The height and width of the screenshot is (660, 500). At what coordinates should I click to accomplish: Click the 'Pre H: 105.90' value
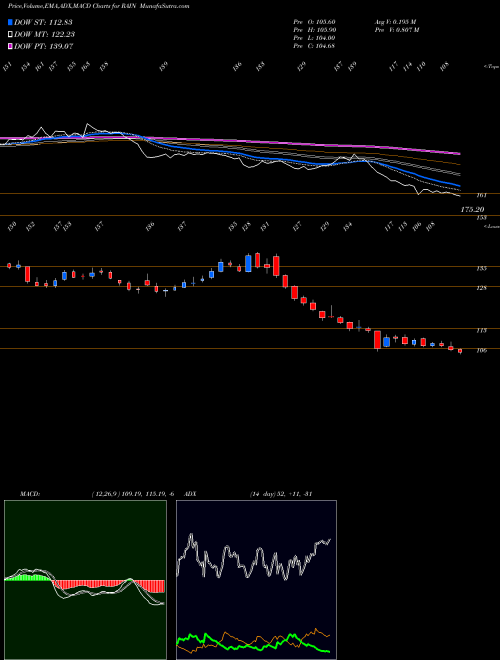coord(314,30)
